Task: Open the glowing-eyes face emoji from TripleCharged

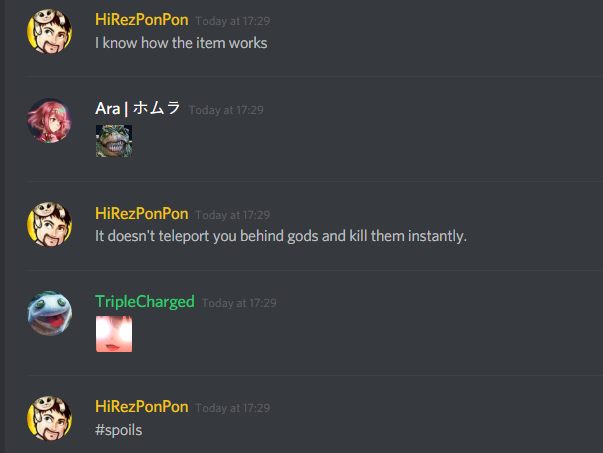Action: [114, 334]
